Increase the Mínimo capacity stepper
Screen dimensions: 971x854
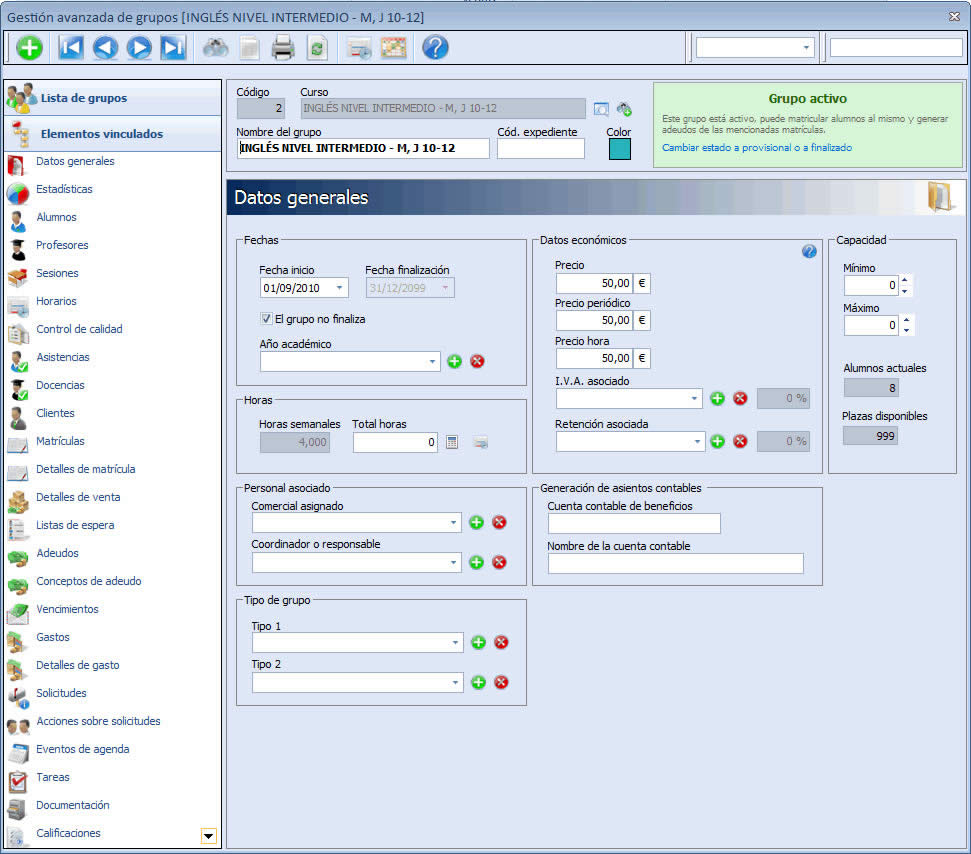905,280
